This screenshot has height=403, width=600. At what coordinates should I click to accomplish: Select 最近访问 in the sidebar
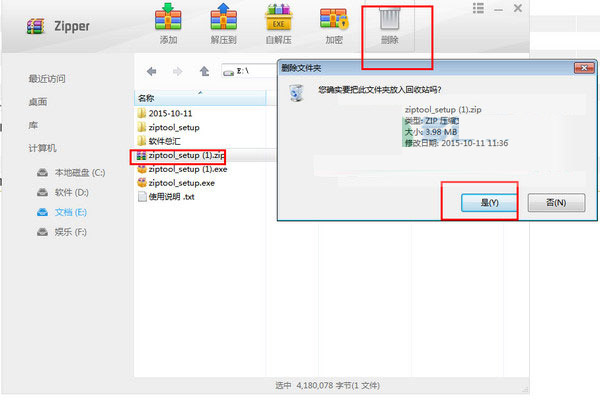click(x=47, y=79)
